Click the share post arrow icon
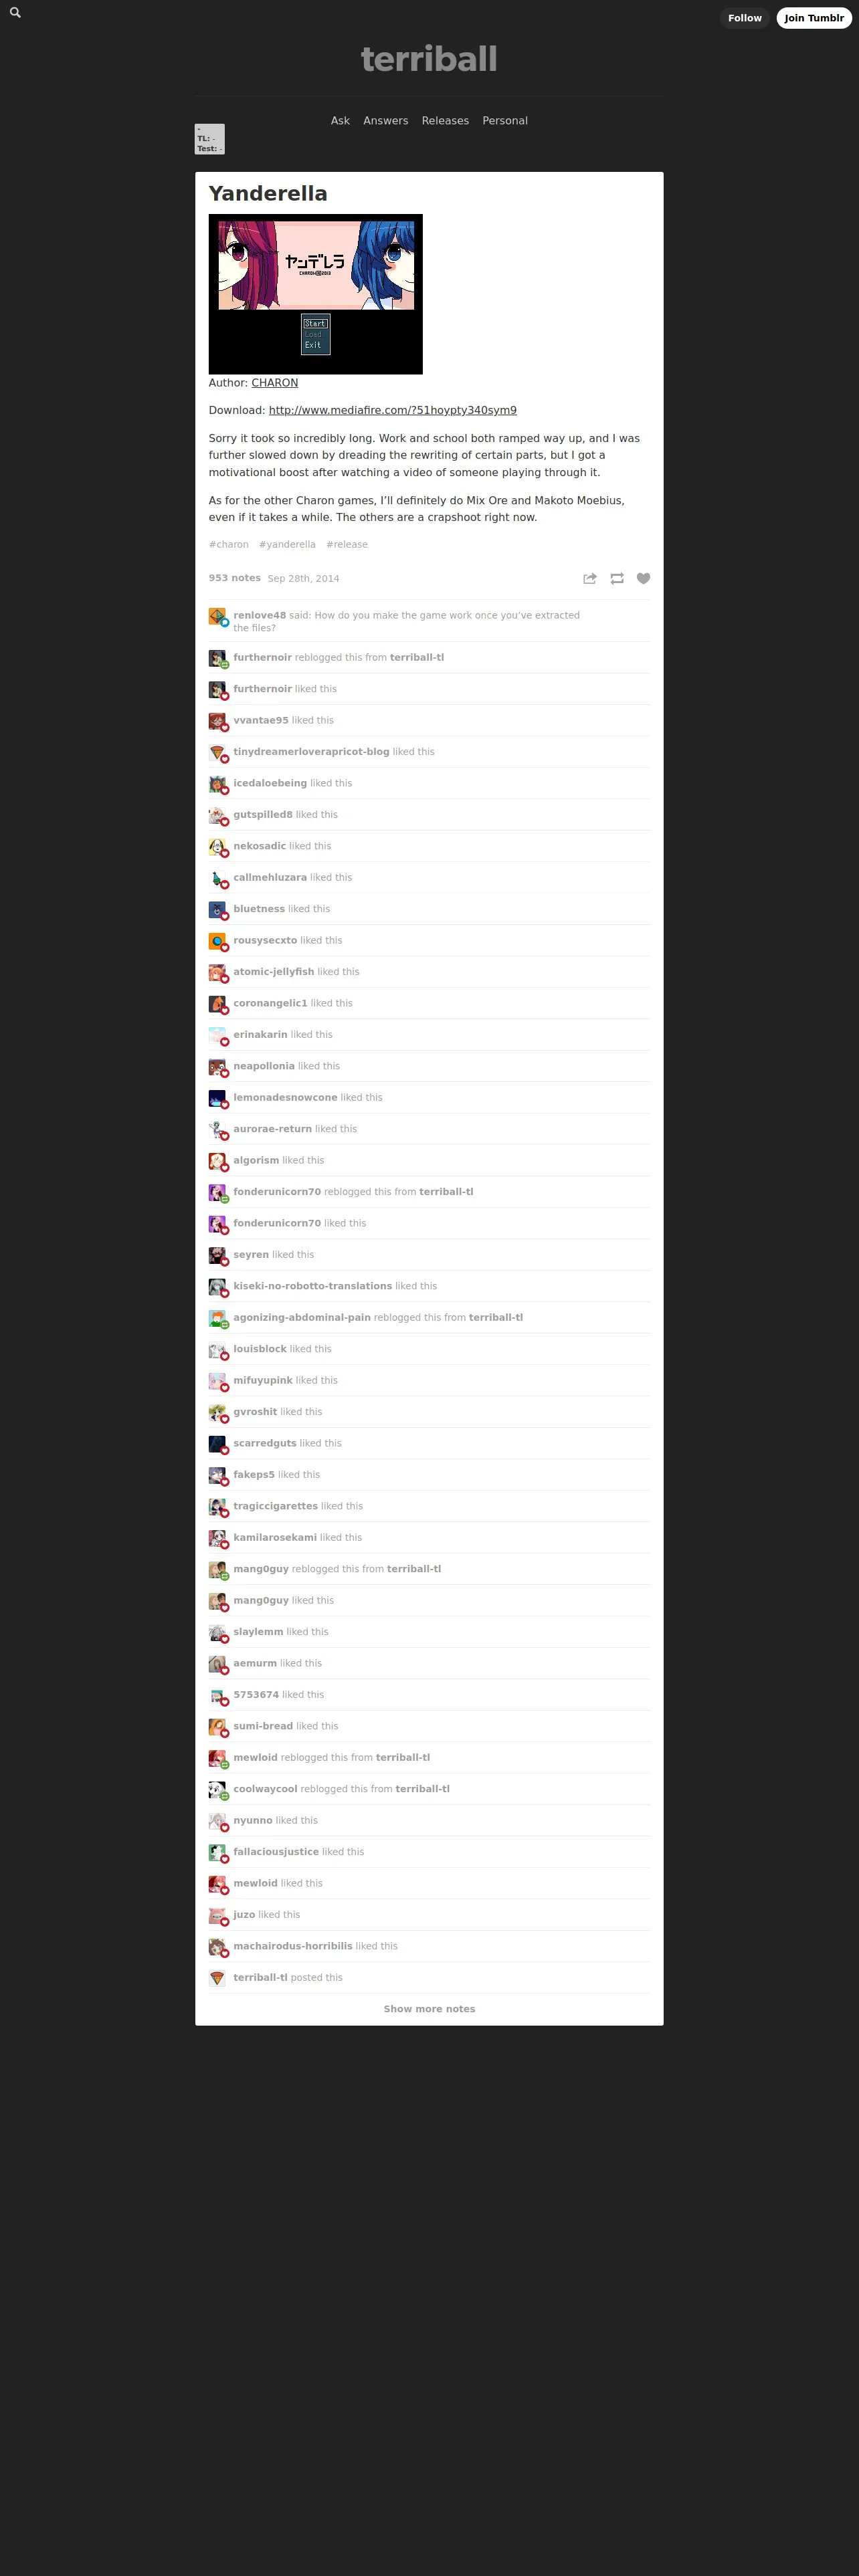Image resolution: width=859 pixels, height=2576 pixels. (590, 578)
